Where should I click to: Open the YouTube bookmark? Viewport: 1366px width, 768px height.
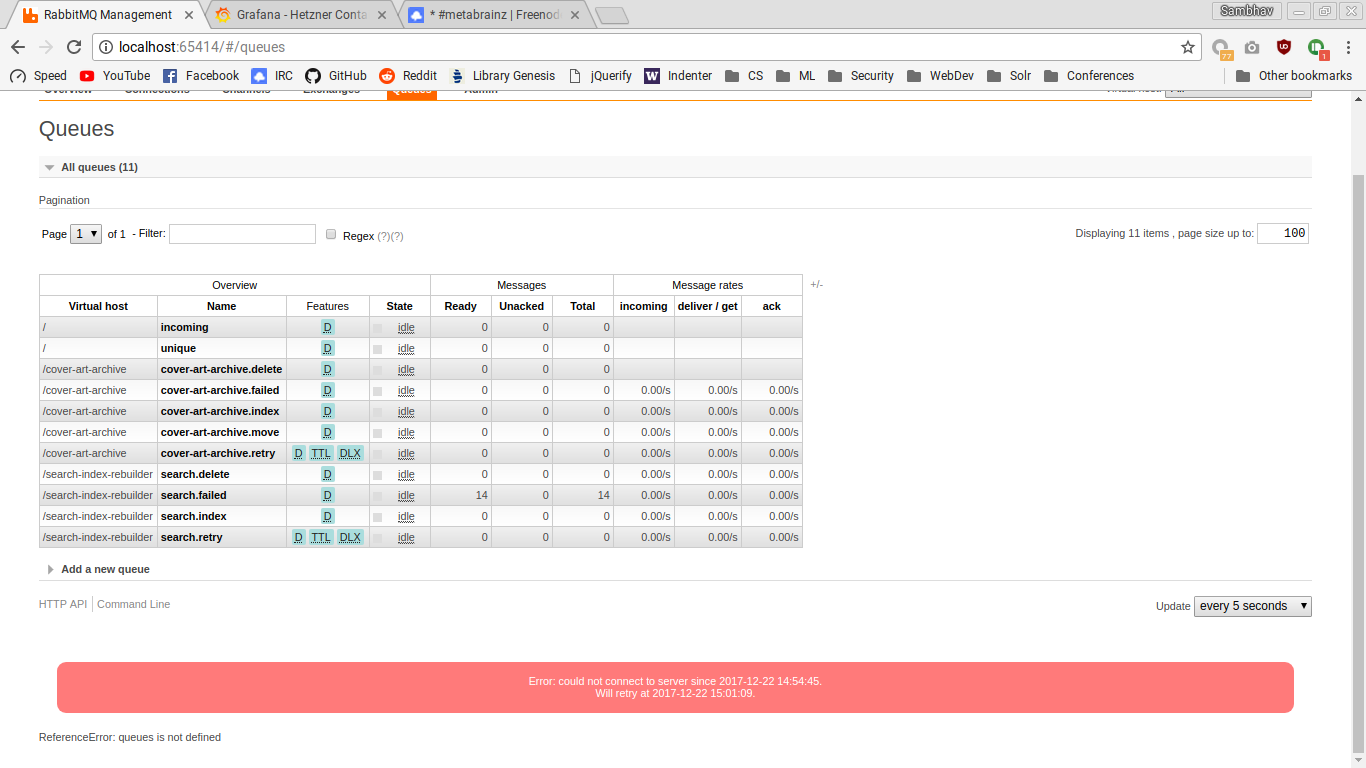coord(115,76)
